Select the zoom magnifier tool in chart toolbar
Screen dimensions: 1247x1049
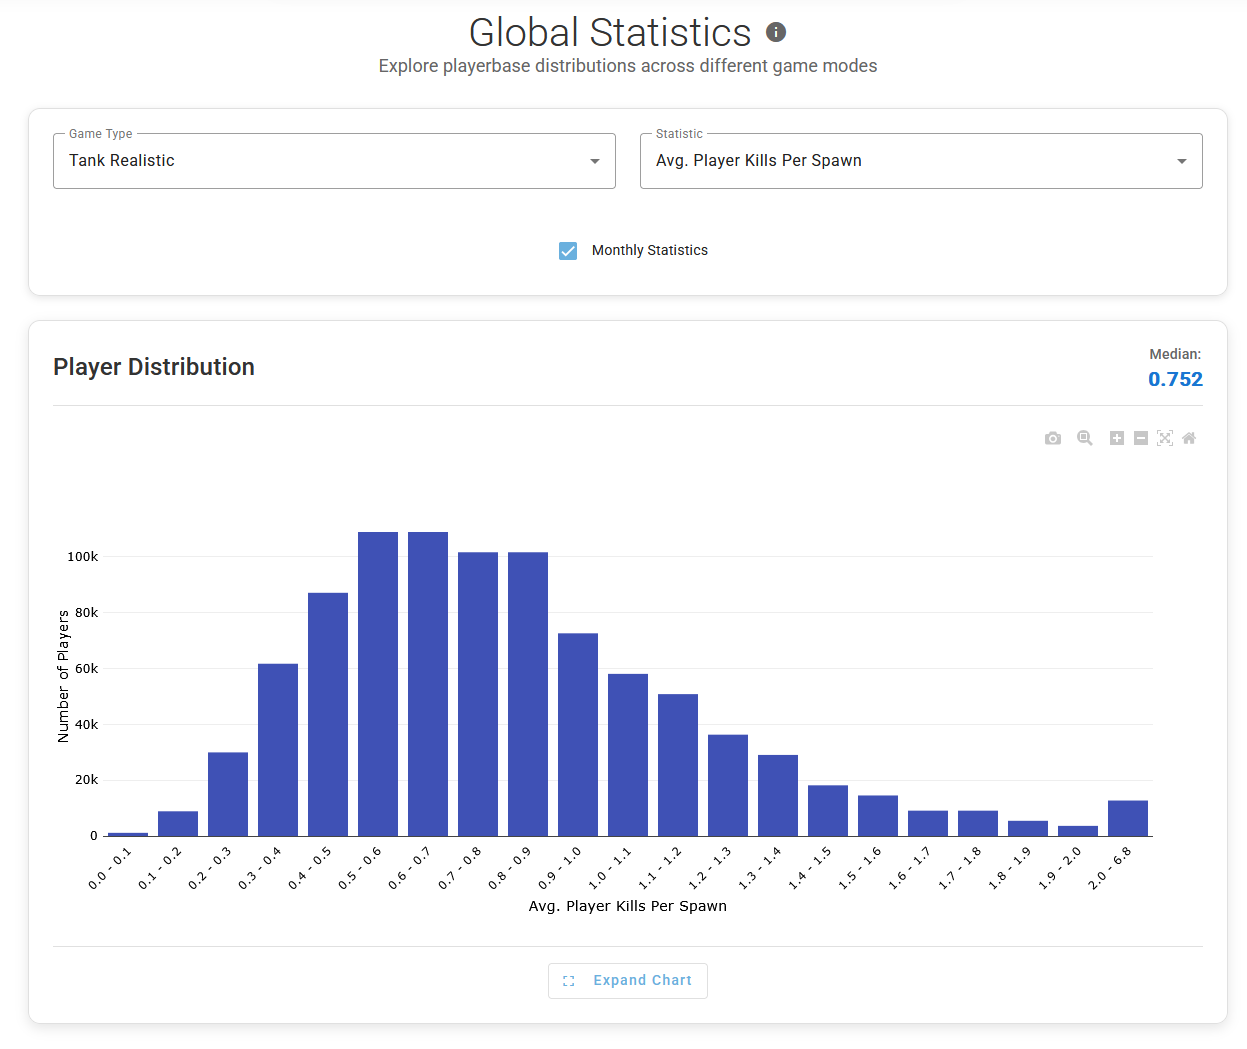click(x=1085, y=438)
